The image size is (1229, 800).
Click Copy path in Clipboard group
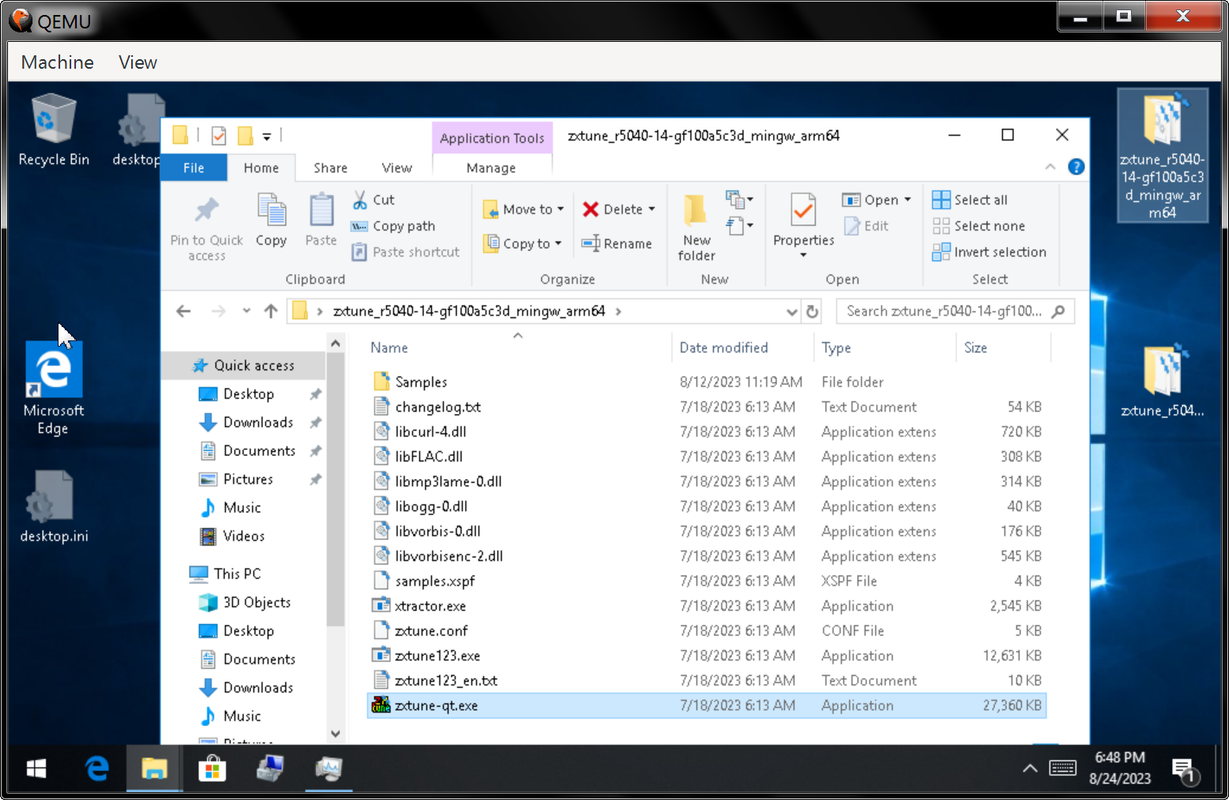(393, 226)
